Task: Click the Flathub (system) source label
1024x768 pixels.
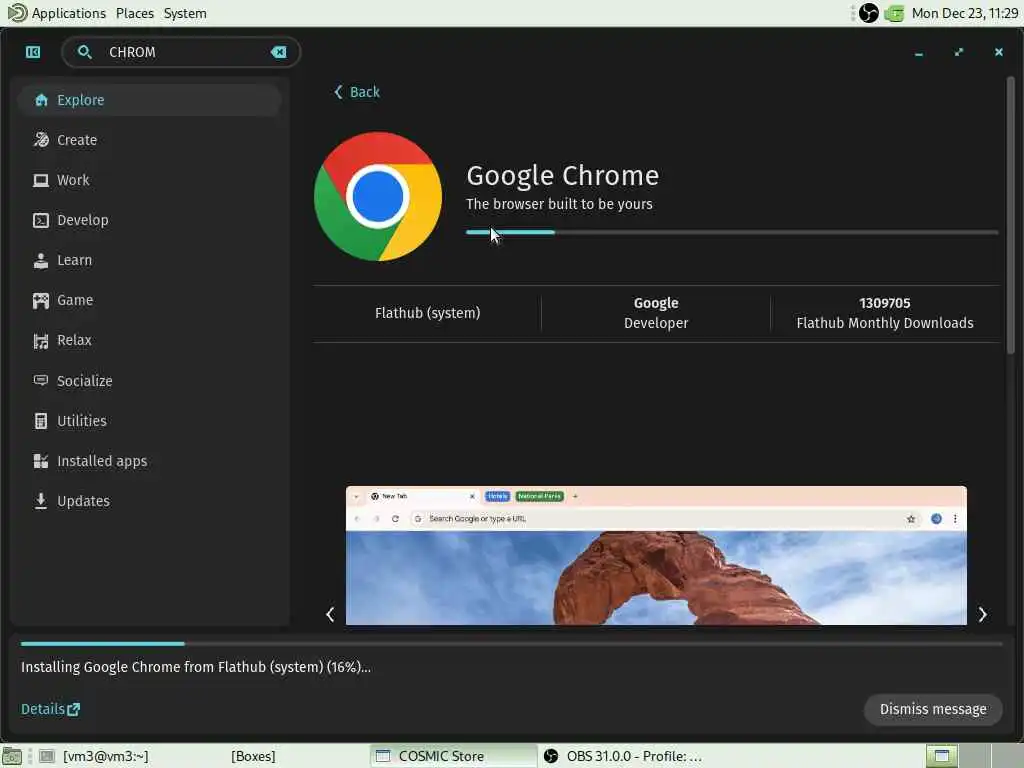Action: click(x=428, y=313)
